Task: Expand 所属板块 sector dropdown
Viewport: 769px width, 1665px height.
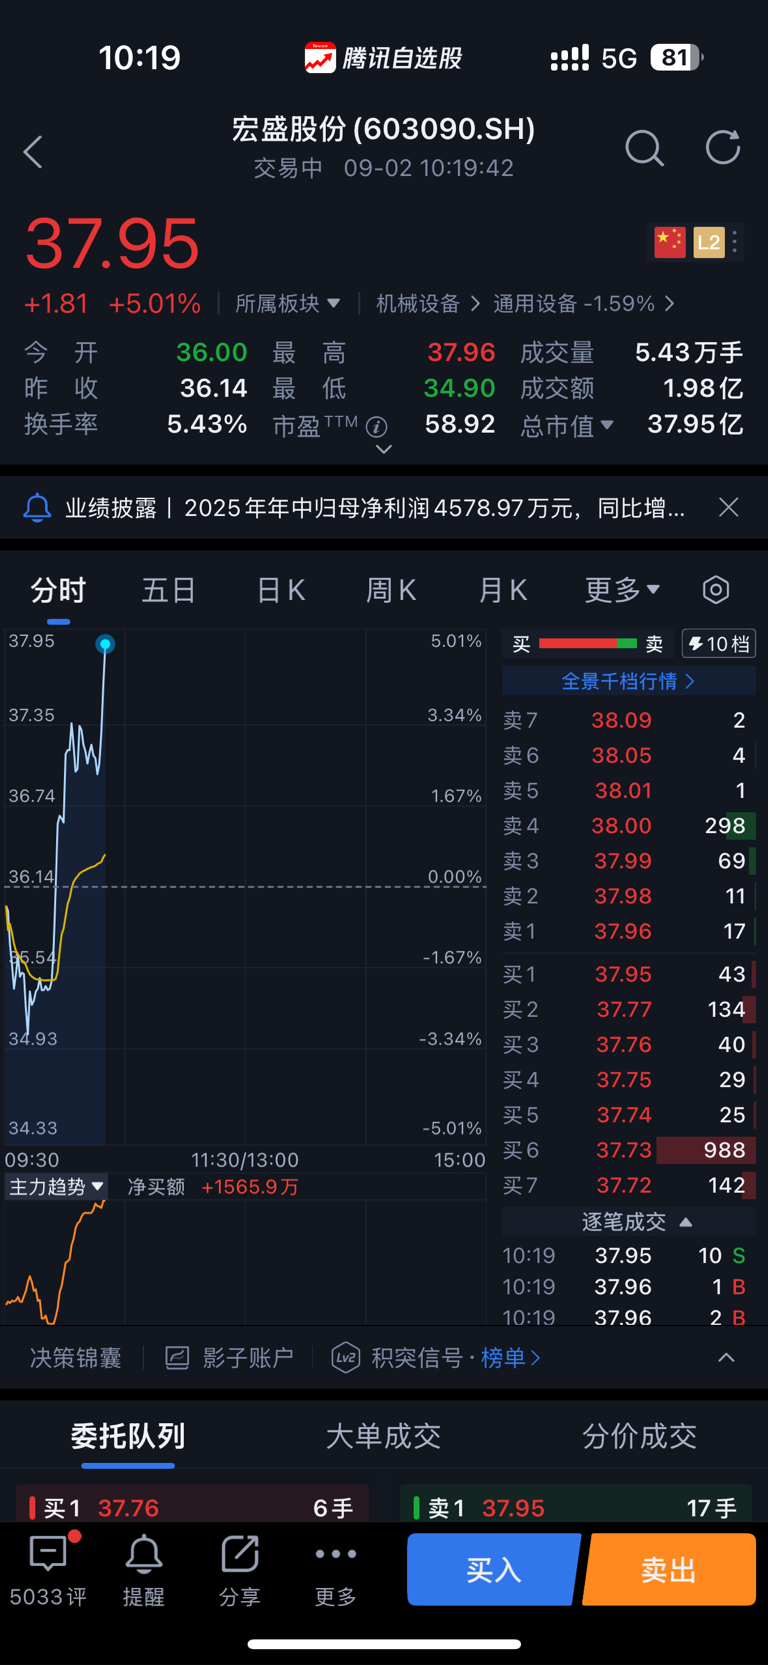Action: (x=287, y=303)
